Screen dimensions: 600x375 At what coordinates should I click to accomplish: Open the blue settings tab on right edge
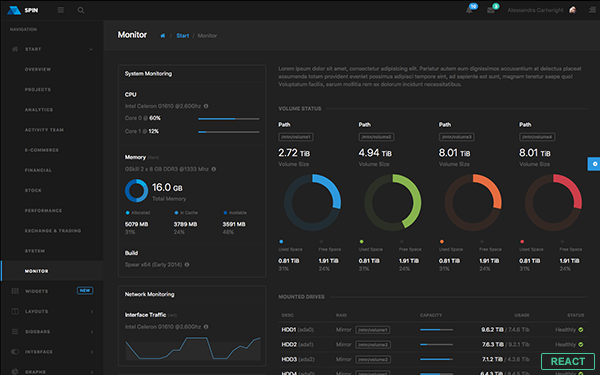[x=594, y=164]
